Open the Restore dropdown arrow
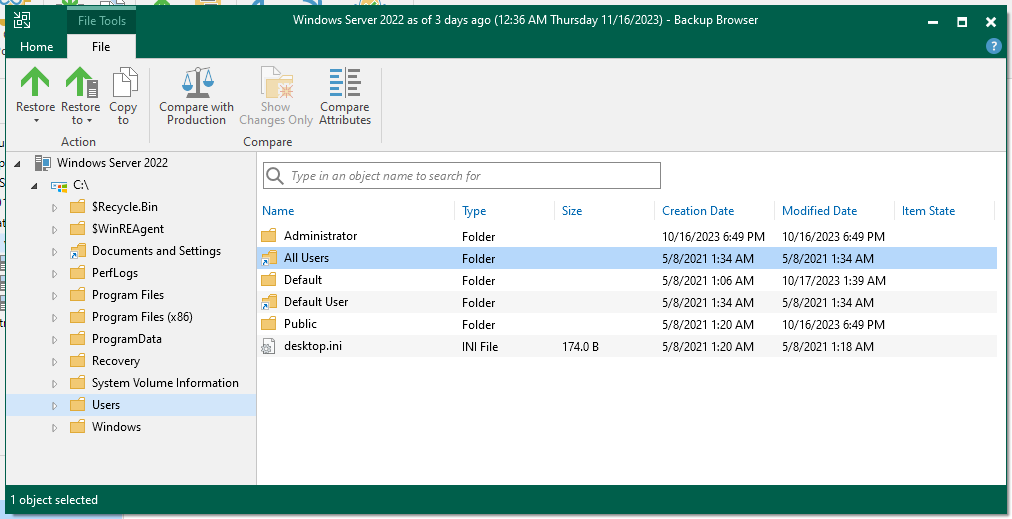1012x519 pixels. coord(35,121)
